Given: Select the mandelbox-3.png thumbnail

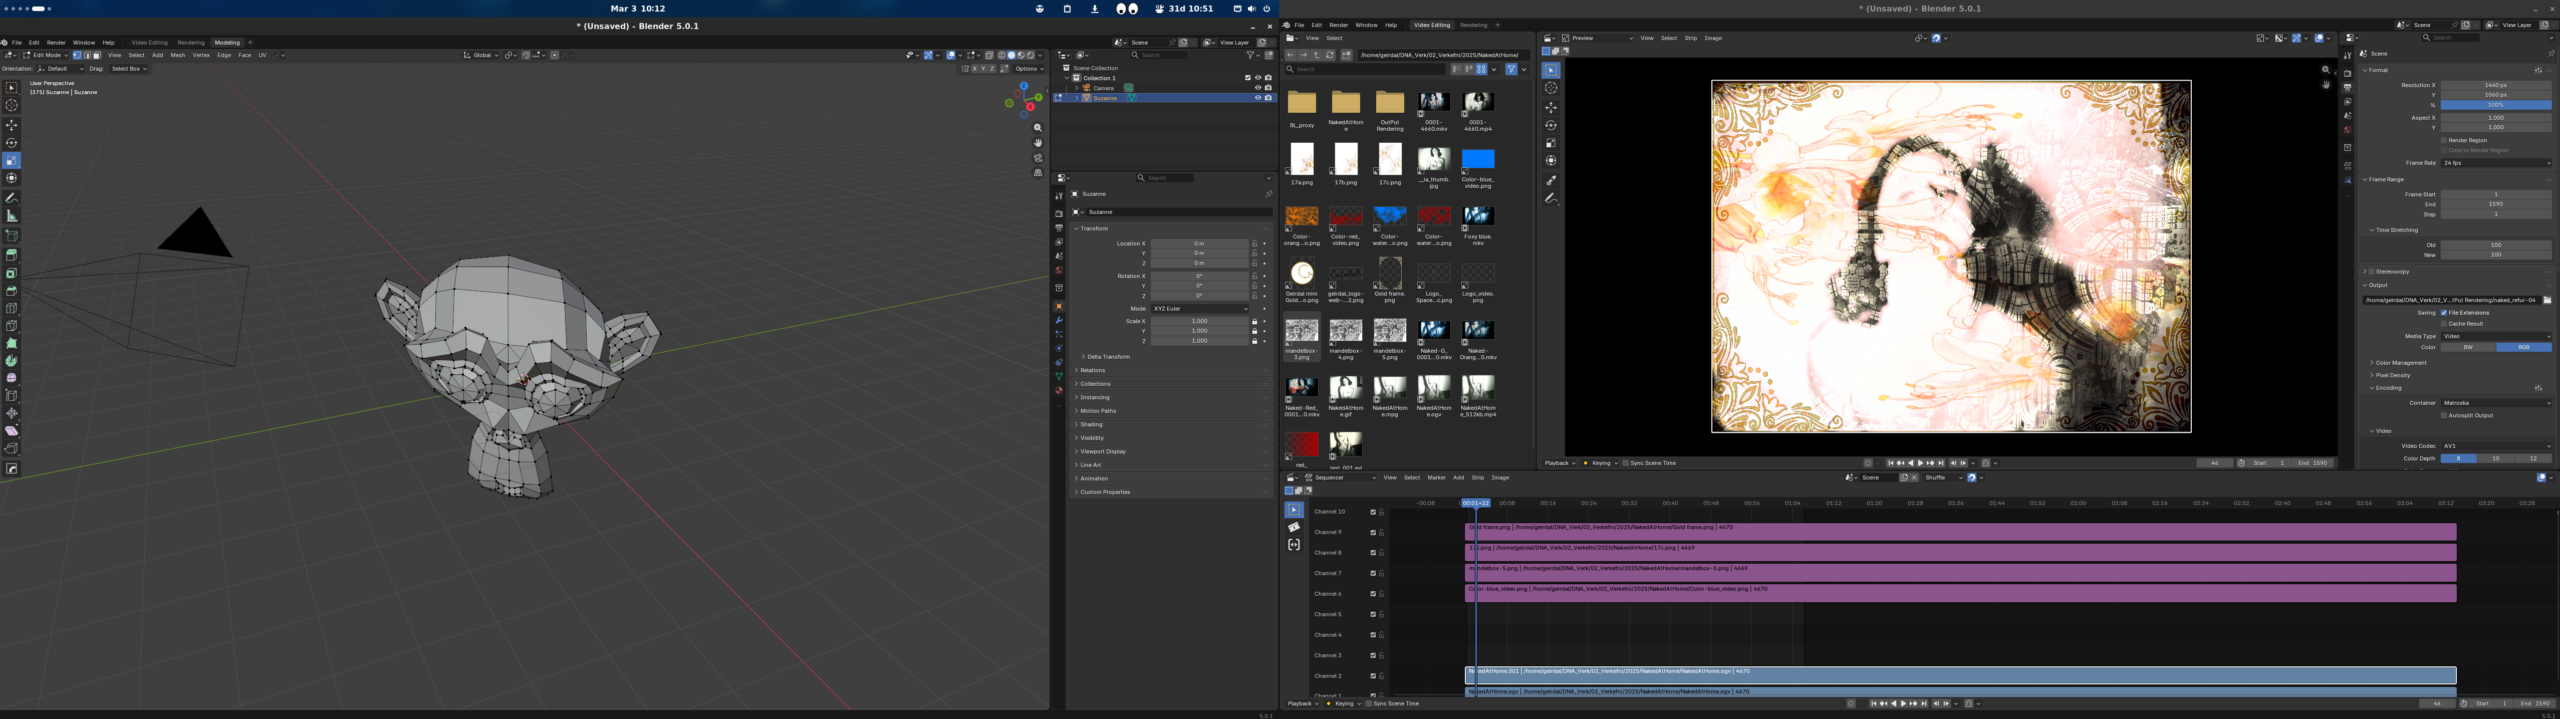Looking at the screenshot, I should pyautogui.click(x=1302, y=340).
